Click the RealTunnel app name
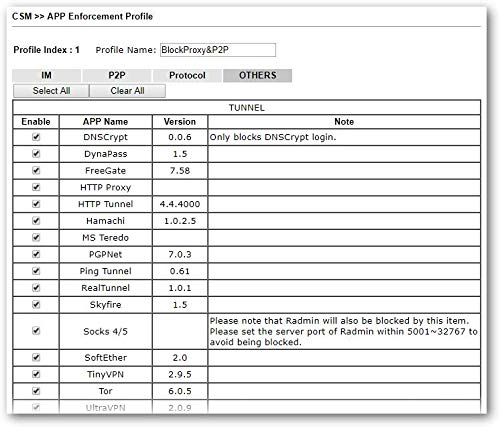 click(105, 288)
